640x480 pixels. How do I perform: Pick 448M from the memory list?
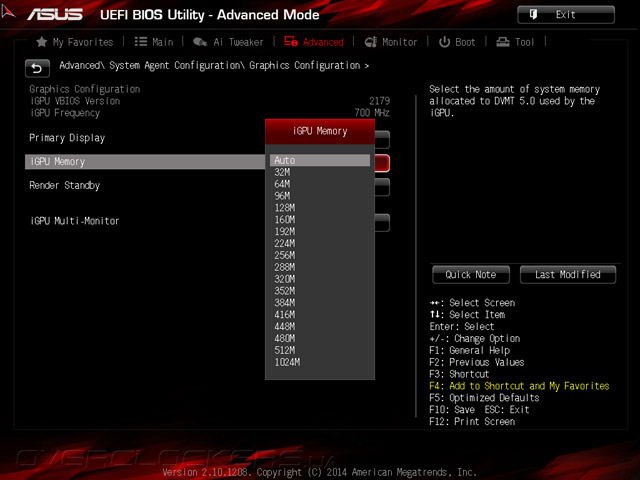coord(284,327)
